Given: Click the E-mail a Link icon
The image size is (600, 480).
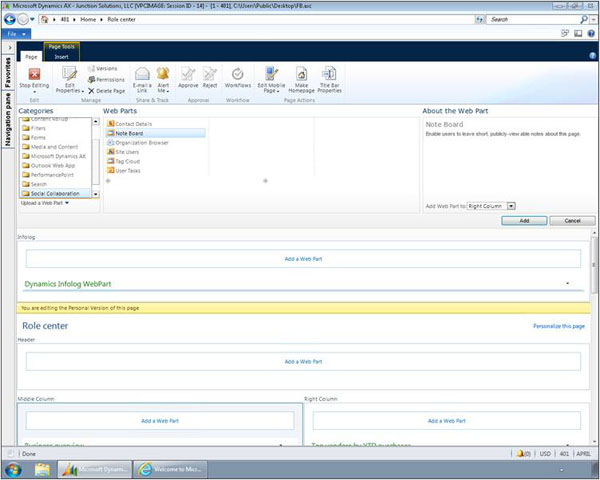Looking at the screenshot, I should (x=142, y=77).
